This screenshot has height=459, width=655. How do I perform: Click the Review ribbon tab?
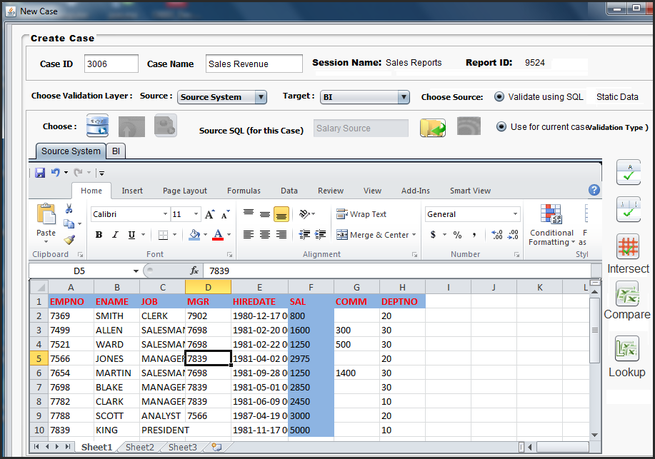point(330,191)
